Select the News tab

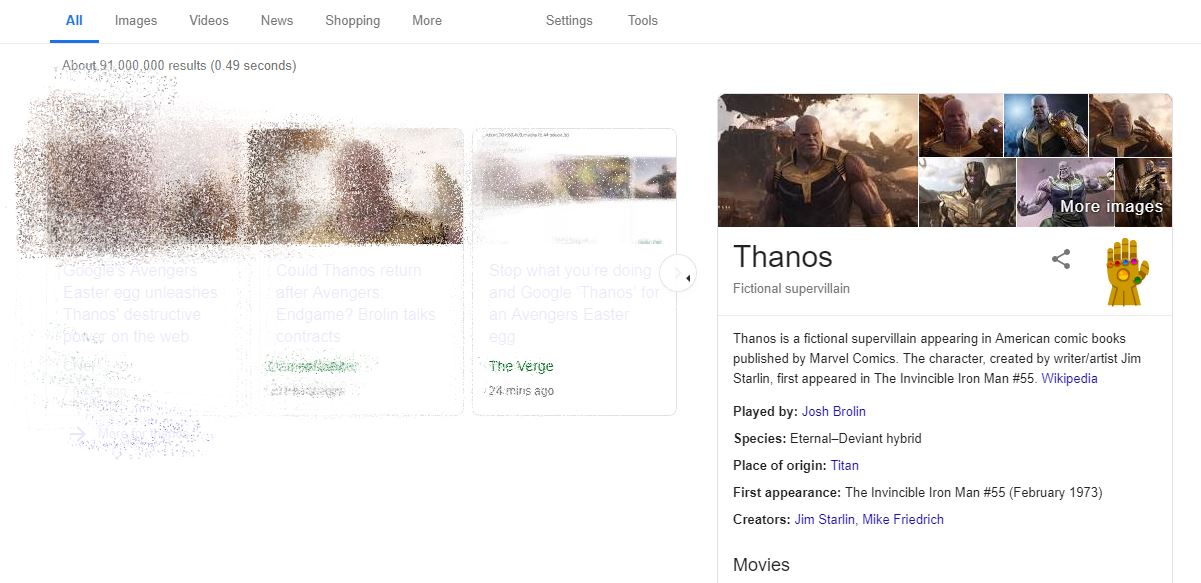(x=277, y=20)
